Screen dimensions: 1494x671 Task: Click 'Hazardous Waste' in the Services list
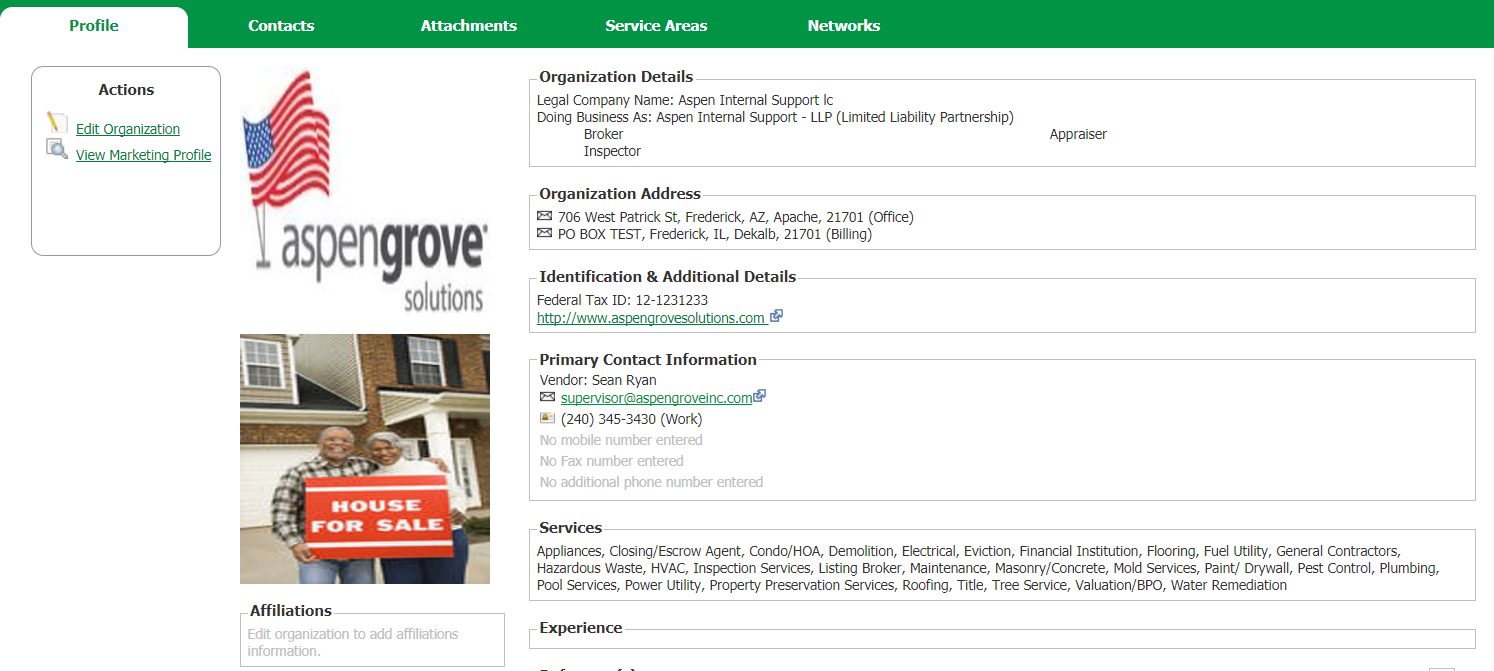click(x=590, y=568)
